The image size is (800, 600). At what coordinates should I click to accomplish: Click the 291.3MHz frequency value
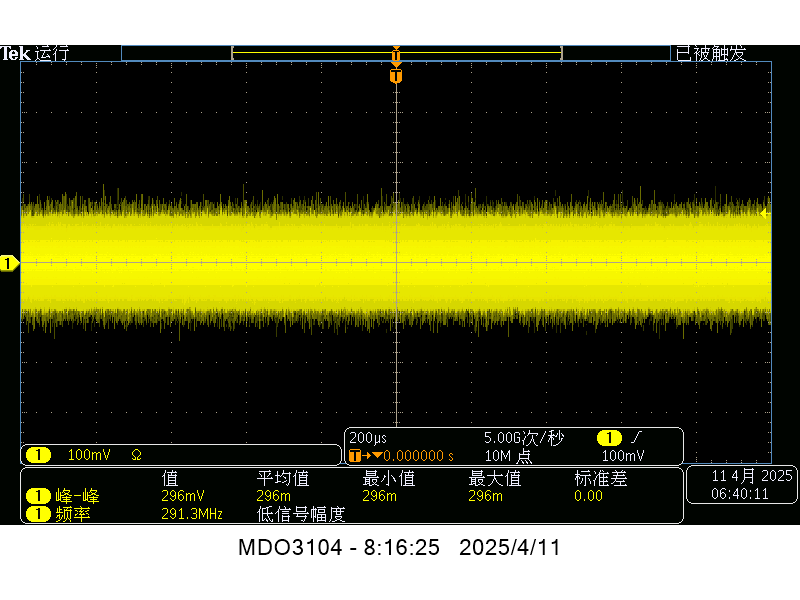point(192,514)
